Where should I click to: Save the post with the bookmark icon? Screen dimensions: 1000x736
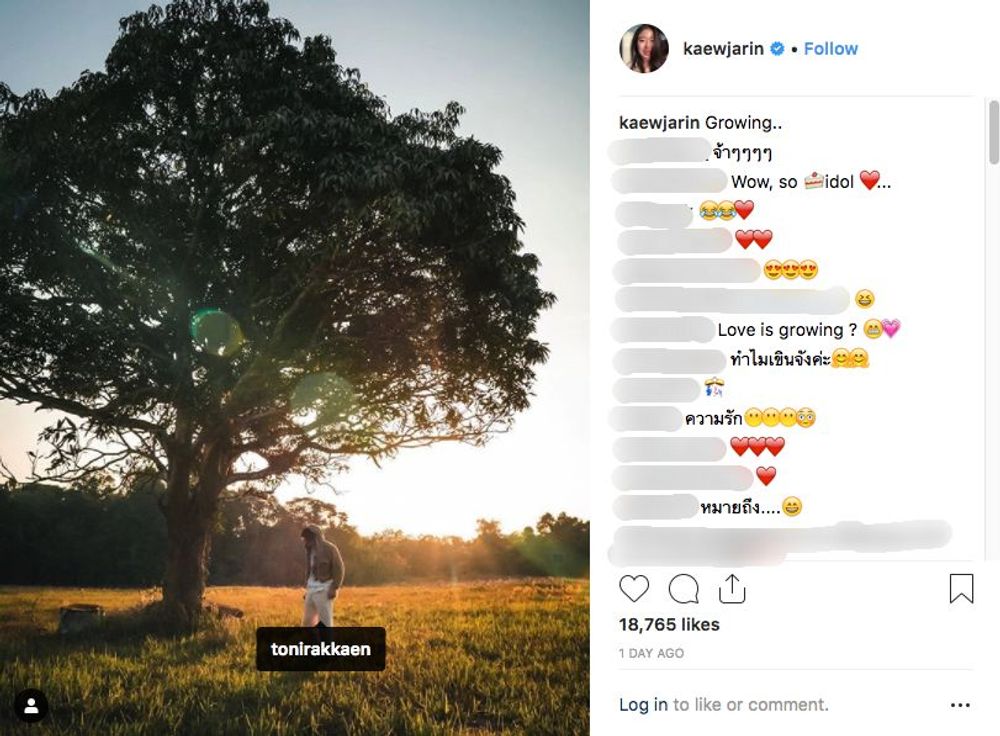pos(961,588)
